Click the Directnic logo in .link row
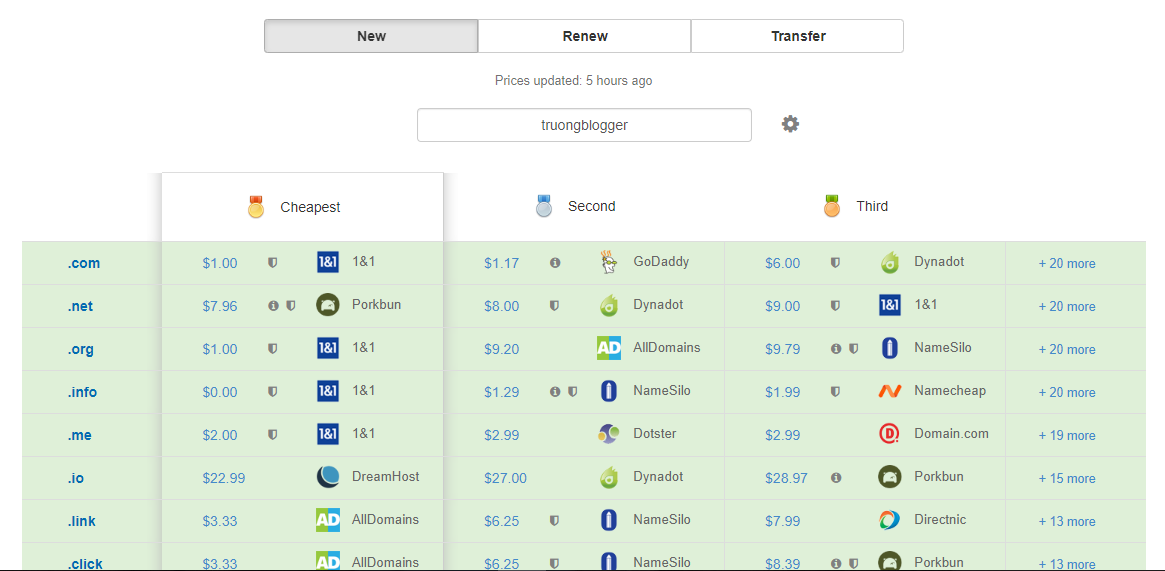This screenshot has width=1165, height=571. point(889,521)
